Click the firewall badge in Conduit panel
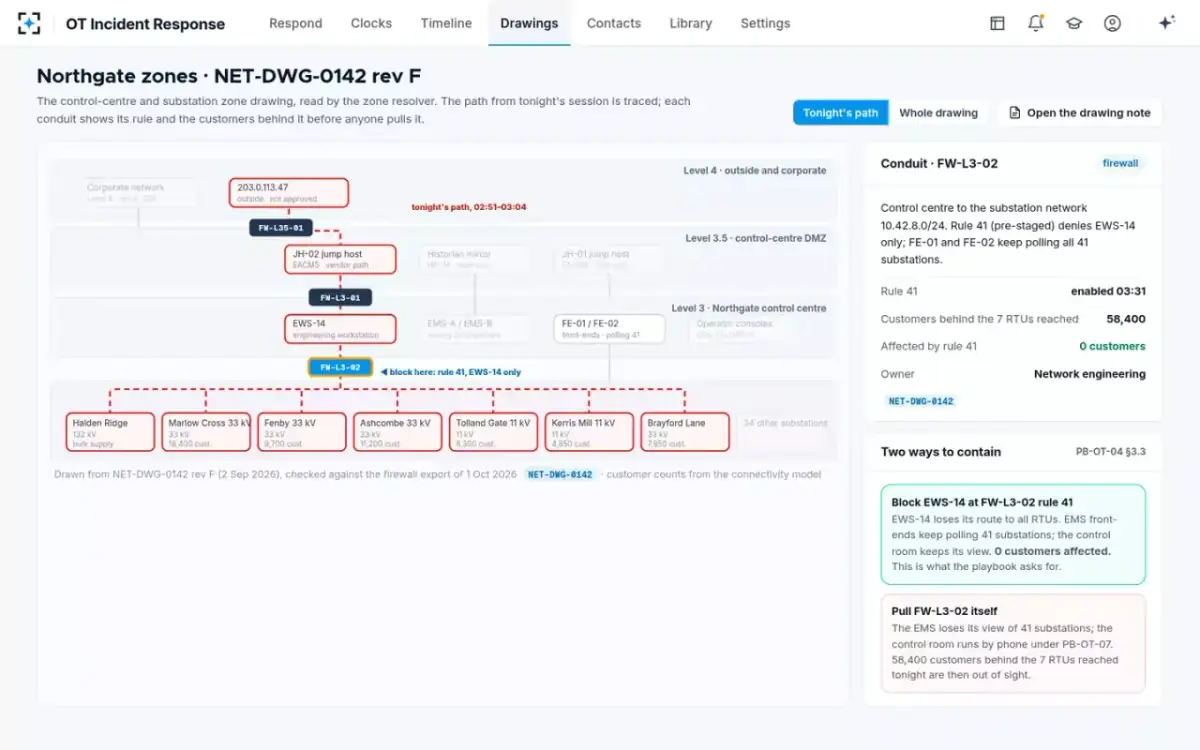This screenshot has height=750, width=1200. (1120, 163)
